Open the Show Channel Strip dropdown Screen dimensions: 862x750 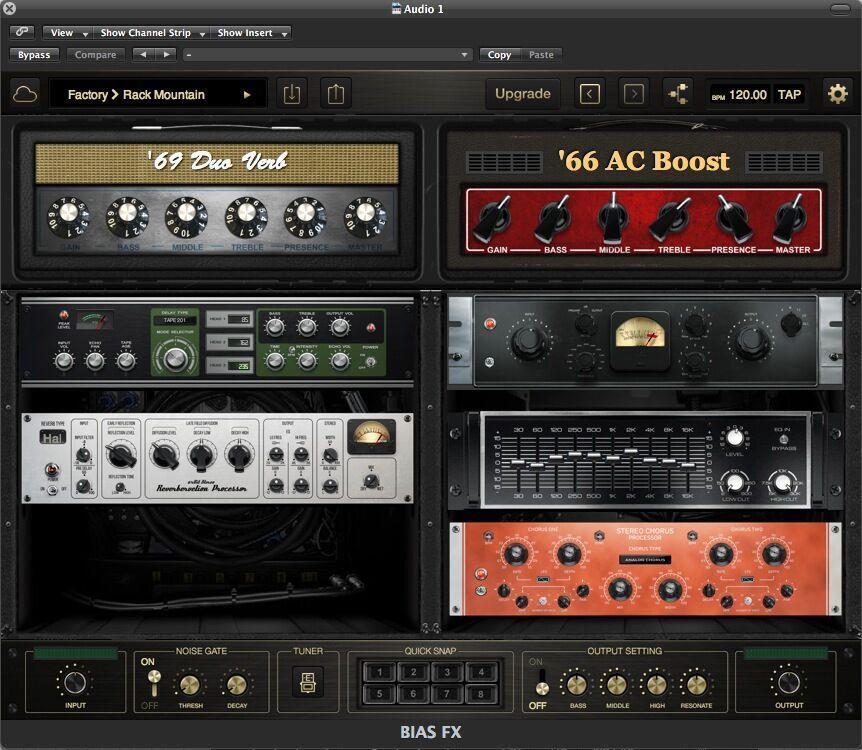151,32
